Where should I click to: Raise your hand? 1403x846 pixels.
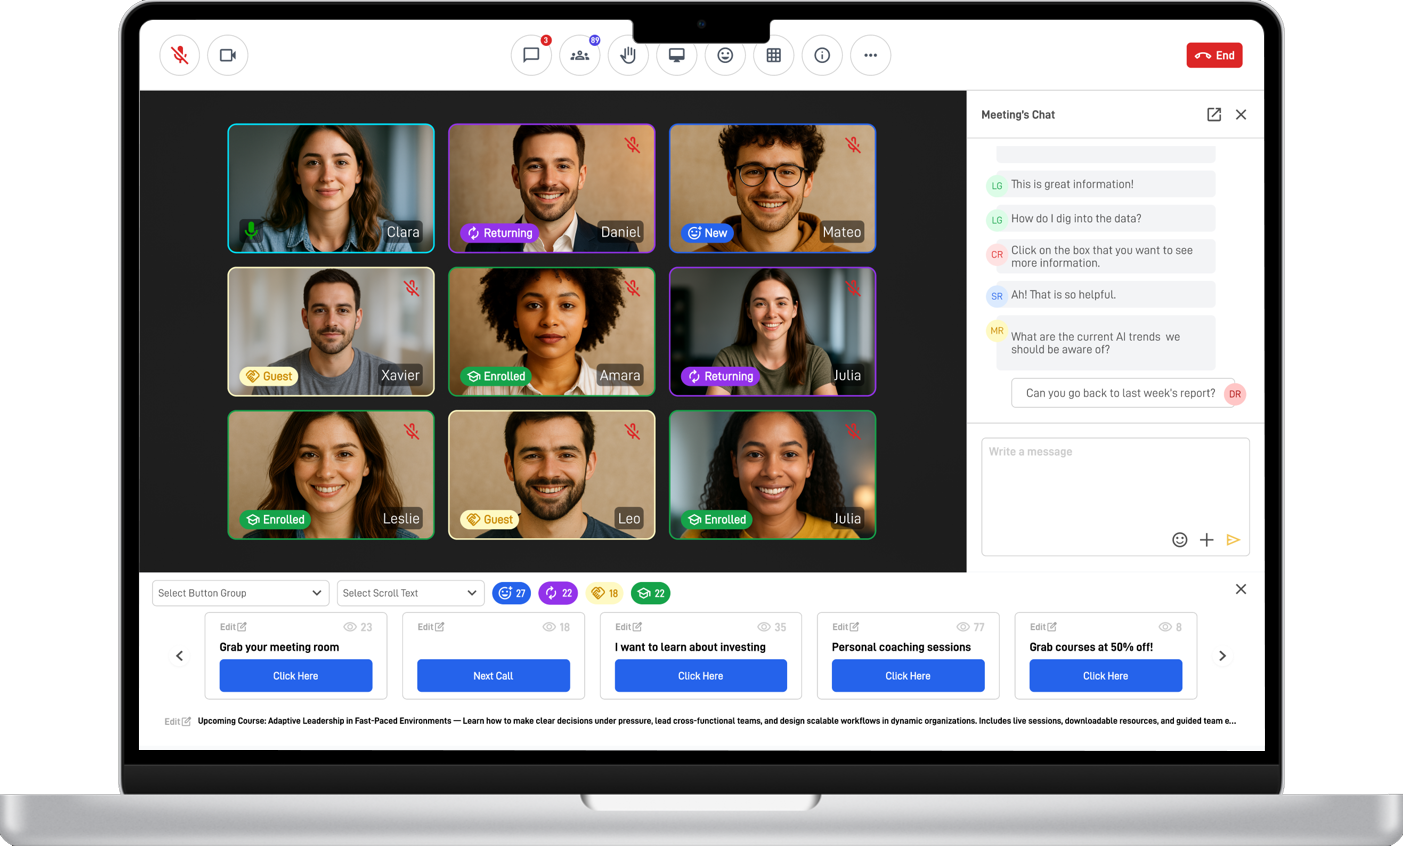pos(628,55)
